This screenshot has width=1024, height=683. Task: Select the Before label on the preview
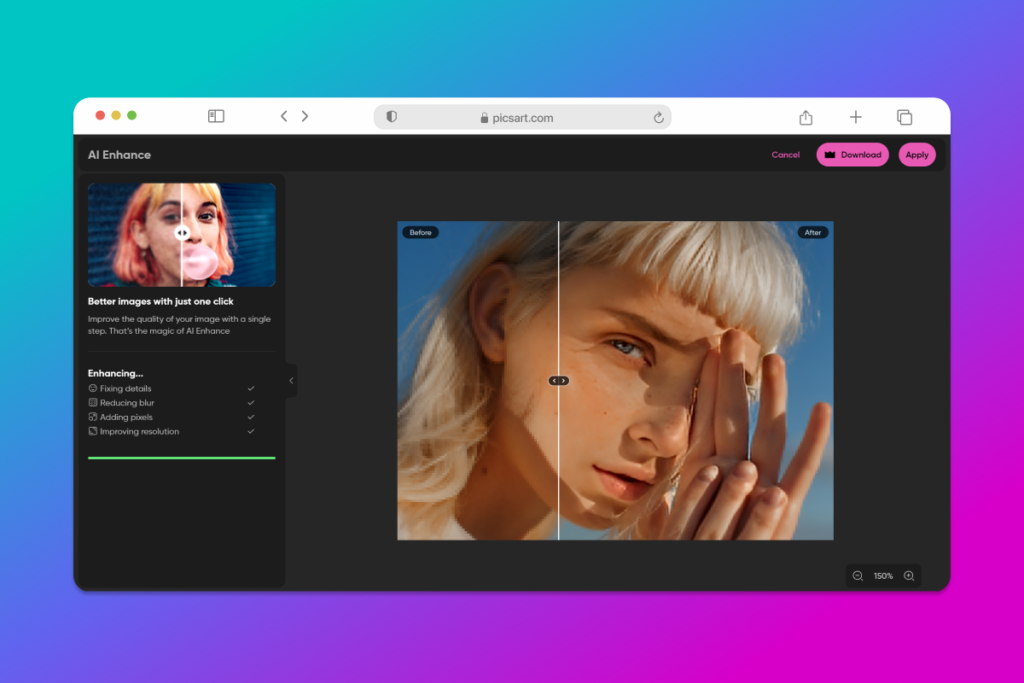coord(420,231)
